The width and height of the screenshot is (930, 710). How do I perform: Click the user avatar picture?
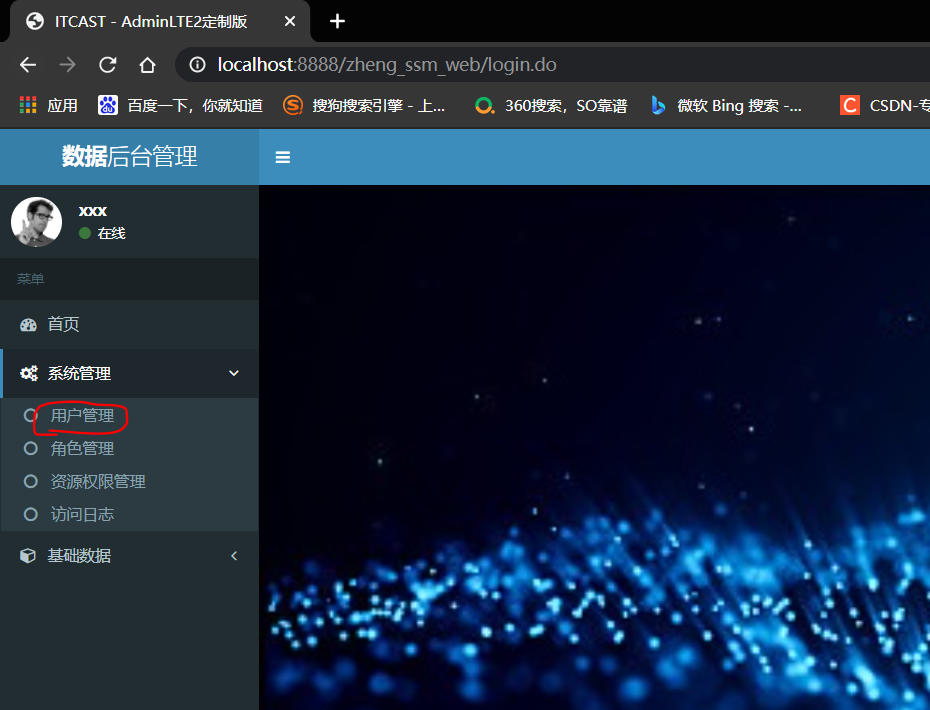pyautogui.click(x=36, y=222)
